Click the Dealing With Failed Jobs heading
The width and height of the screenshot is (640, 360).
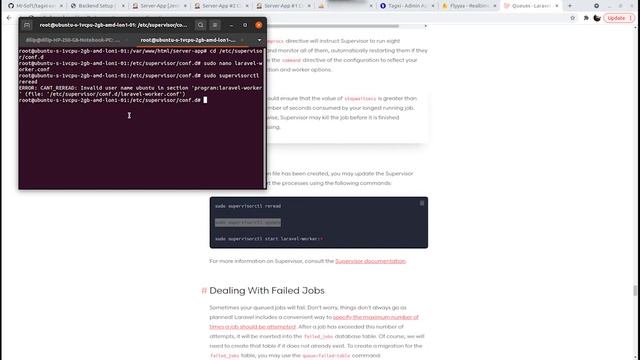point(267,291)
